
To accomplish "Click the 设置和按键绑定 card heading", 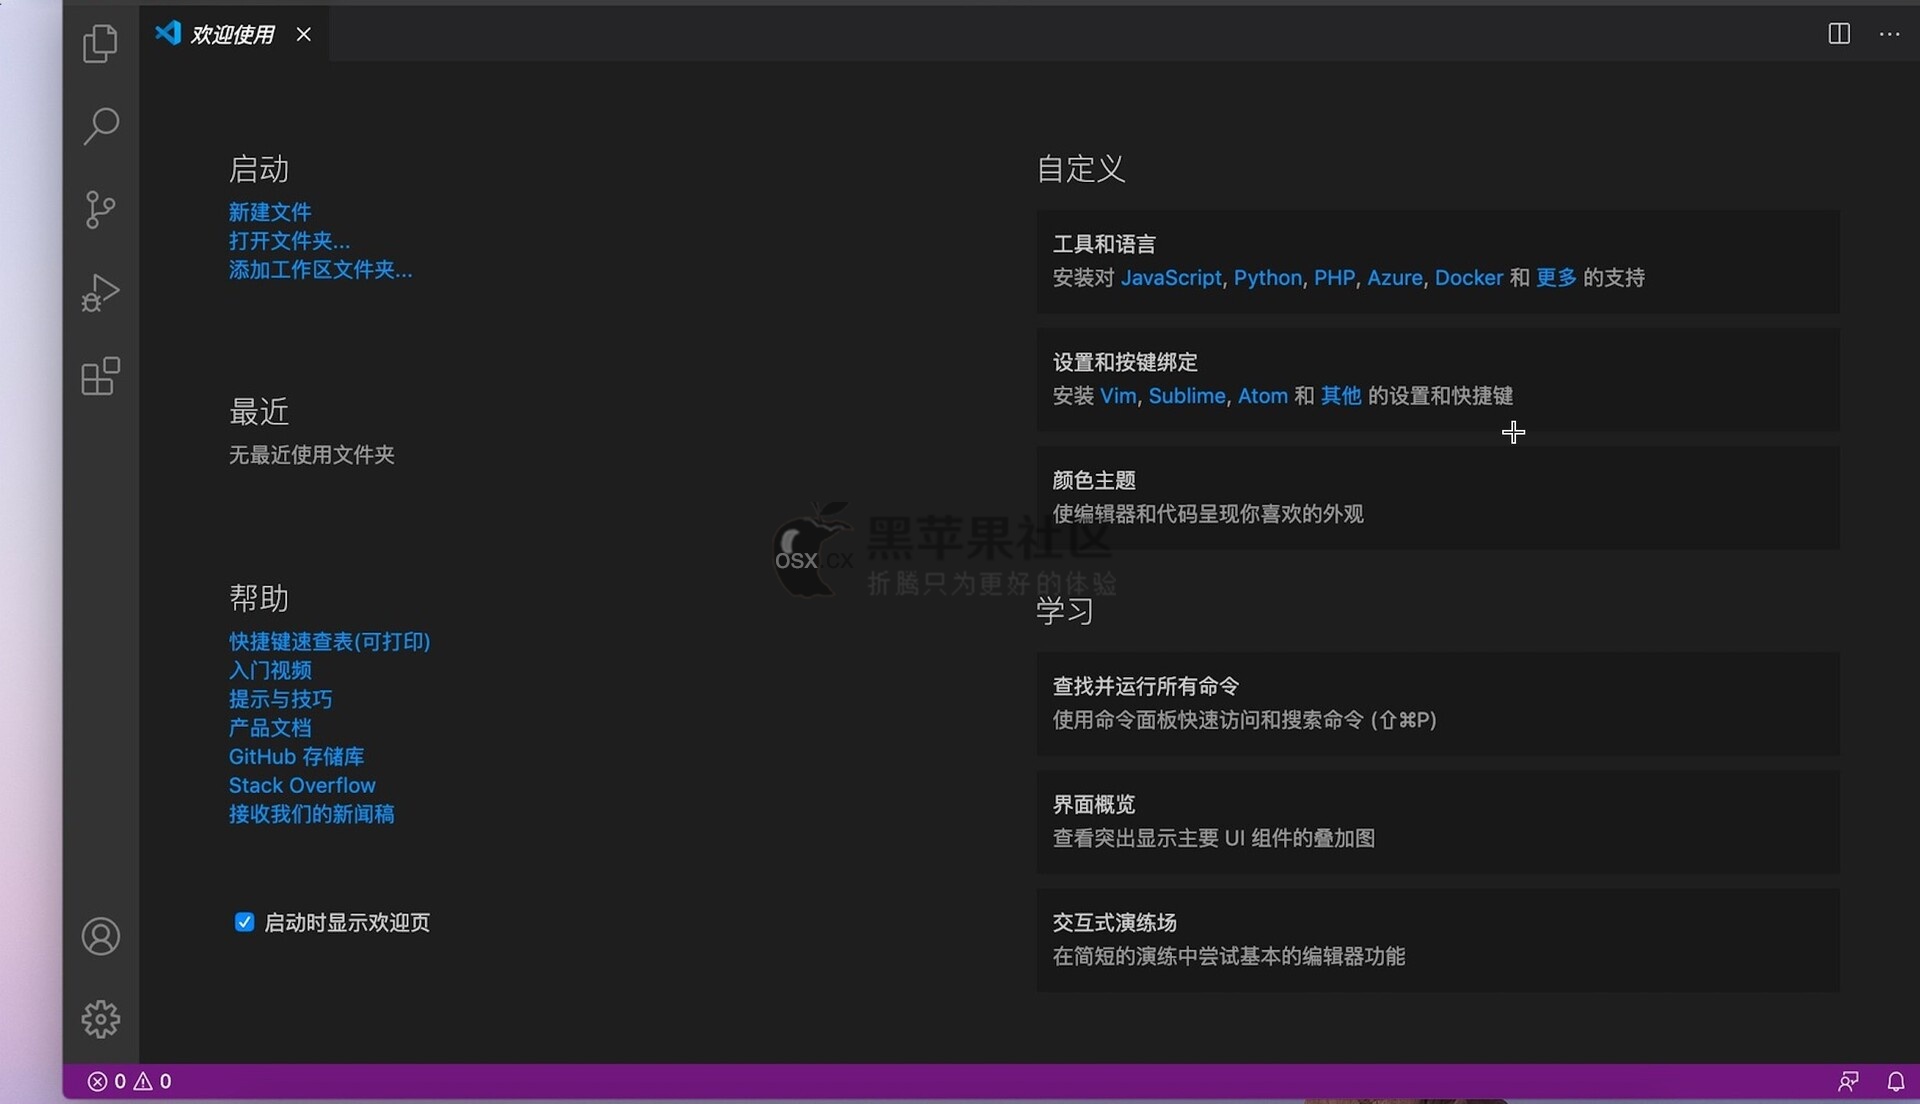I will tap(1125, 362).
